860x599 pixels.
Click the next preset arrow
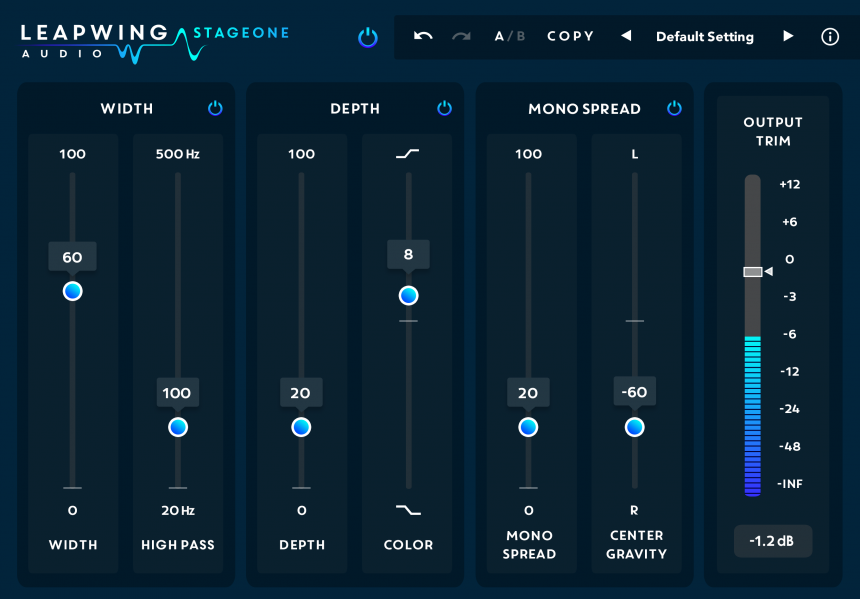789,36
